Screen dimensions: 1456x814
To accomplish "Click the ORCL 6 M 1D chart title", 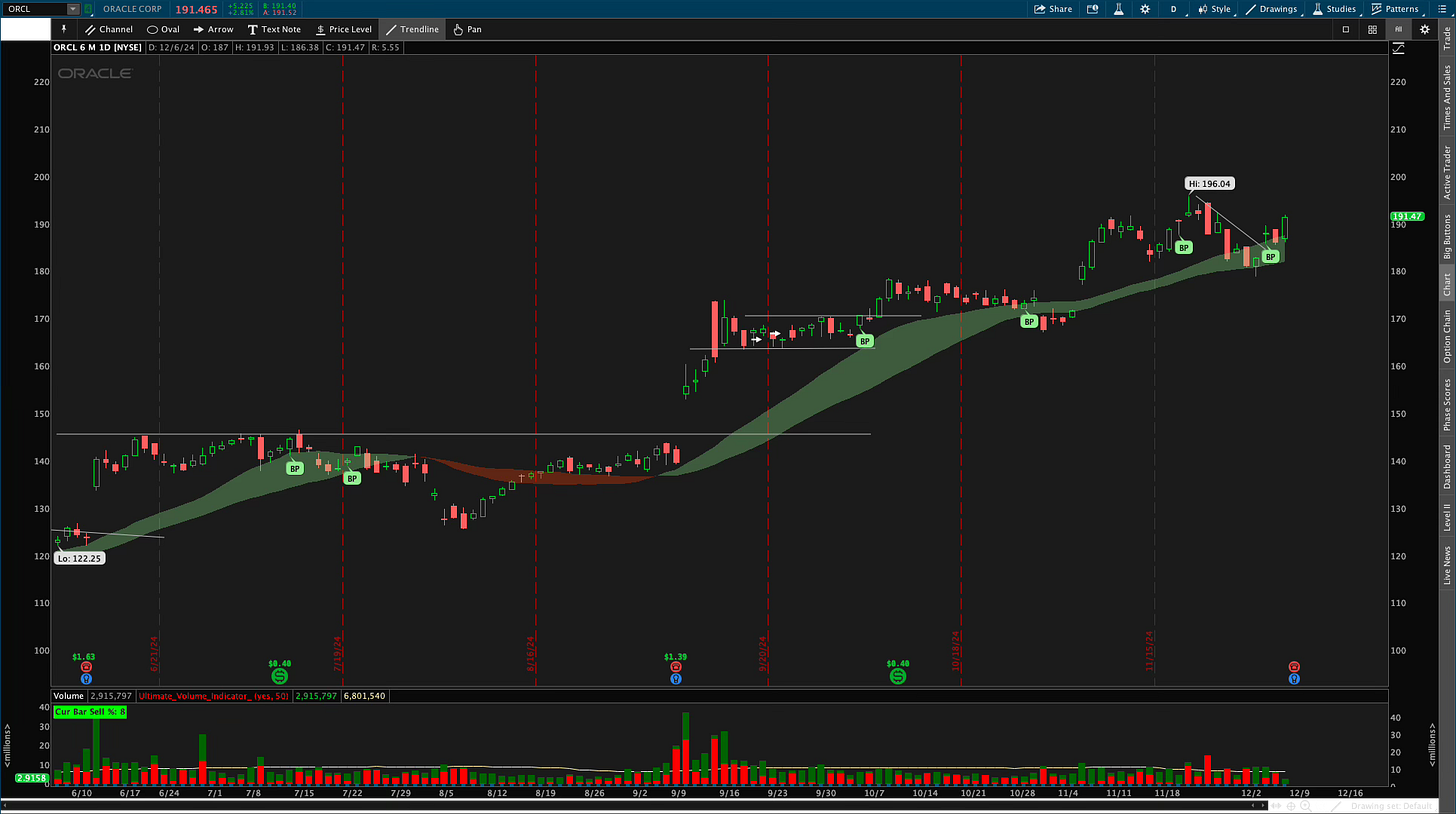I will point(98,47).
